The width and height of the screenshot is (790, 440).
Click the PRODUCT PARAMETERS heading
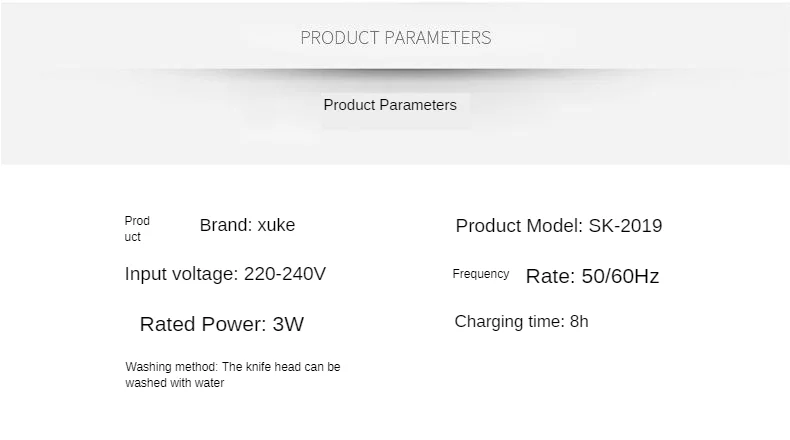tap(396, 38)
